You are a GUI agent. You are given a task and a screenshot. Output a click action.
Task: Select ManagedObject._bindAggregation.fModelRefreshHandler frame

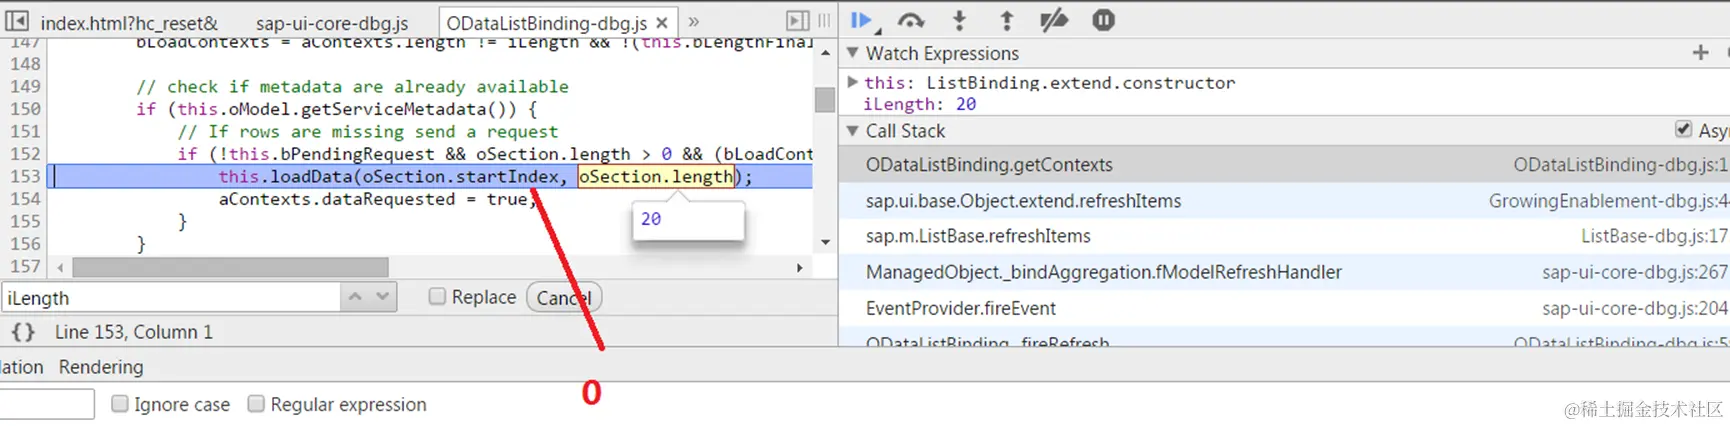[x=1284, y=273]
